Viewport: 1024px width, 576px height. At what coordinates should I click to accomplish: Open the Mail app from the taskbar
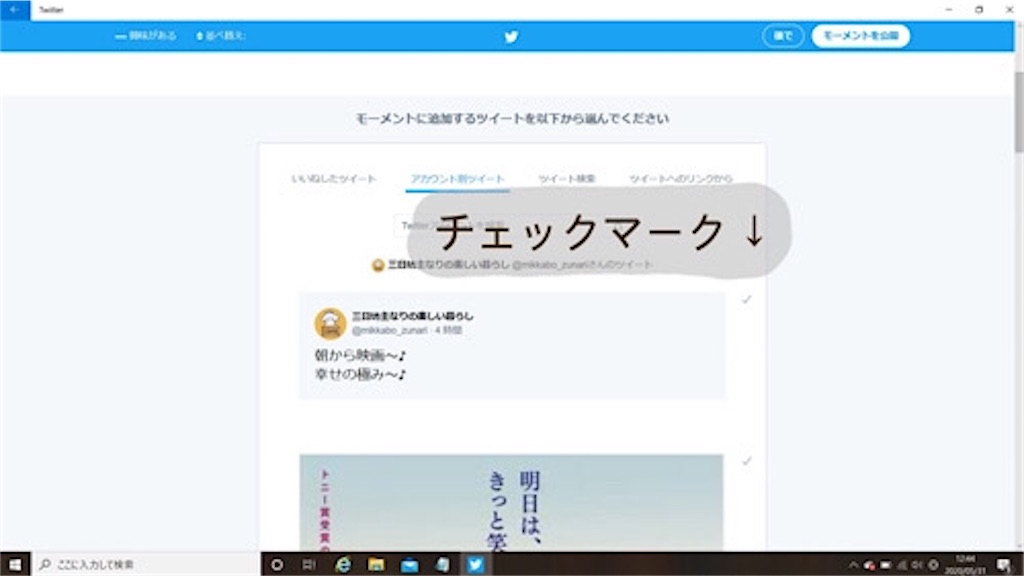[x=409, y=564]
